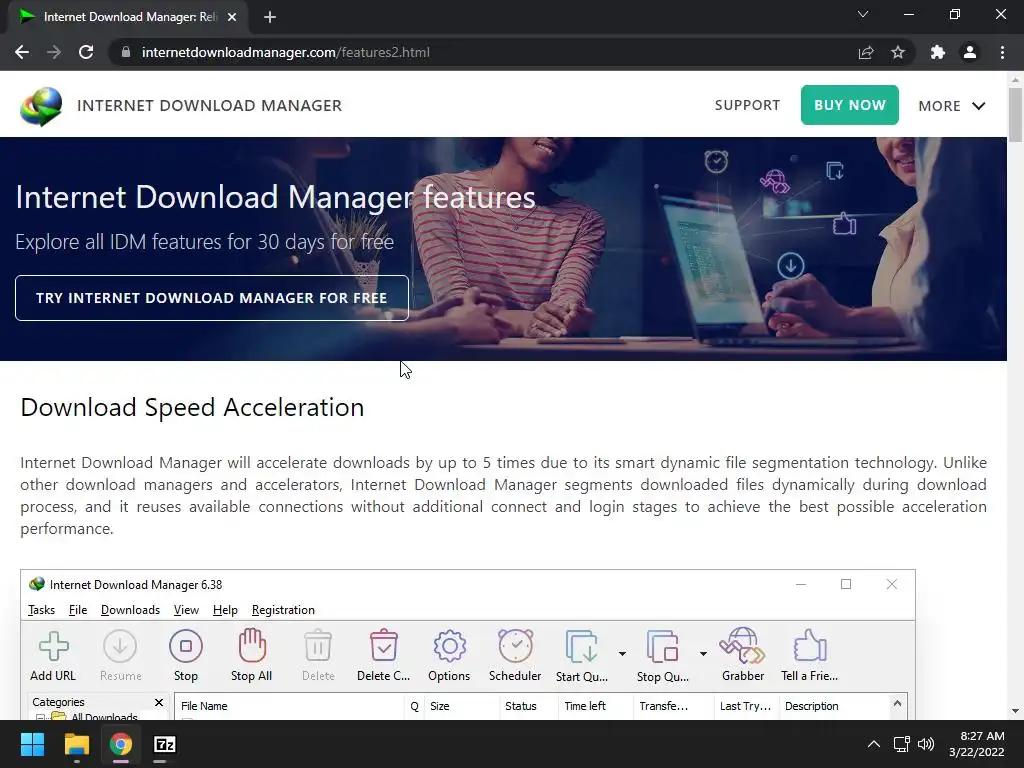Sort by File Name column header
This screenshot has height=768, width=1024.
(289, 706)
